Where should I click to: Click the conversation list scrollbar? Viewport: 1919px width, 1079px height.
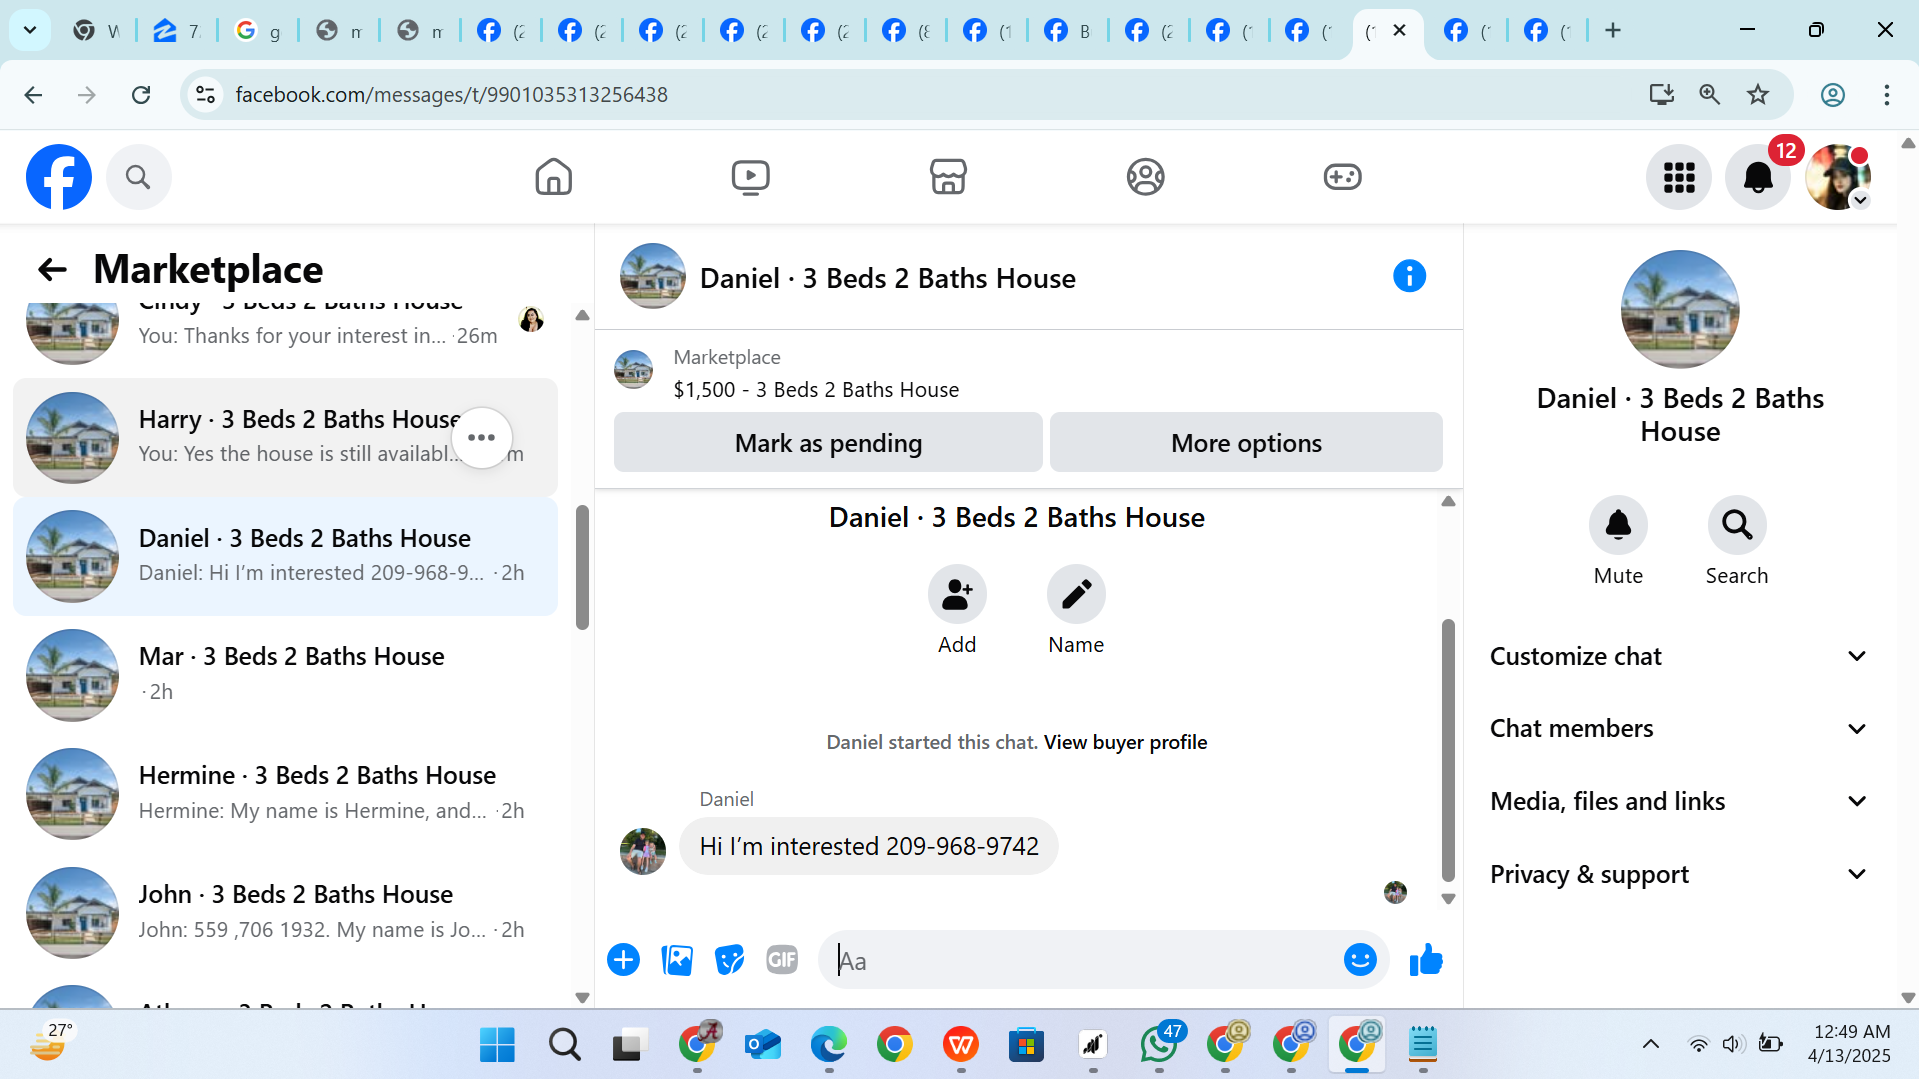coord(582,567)
